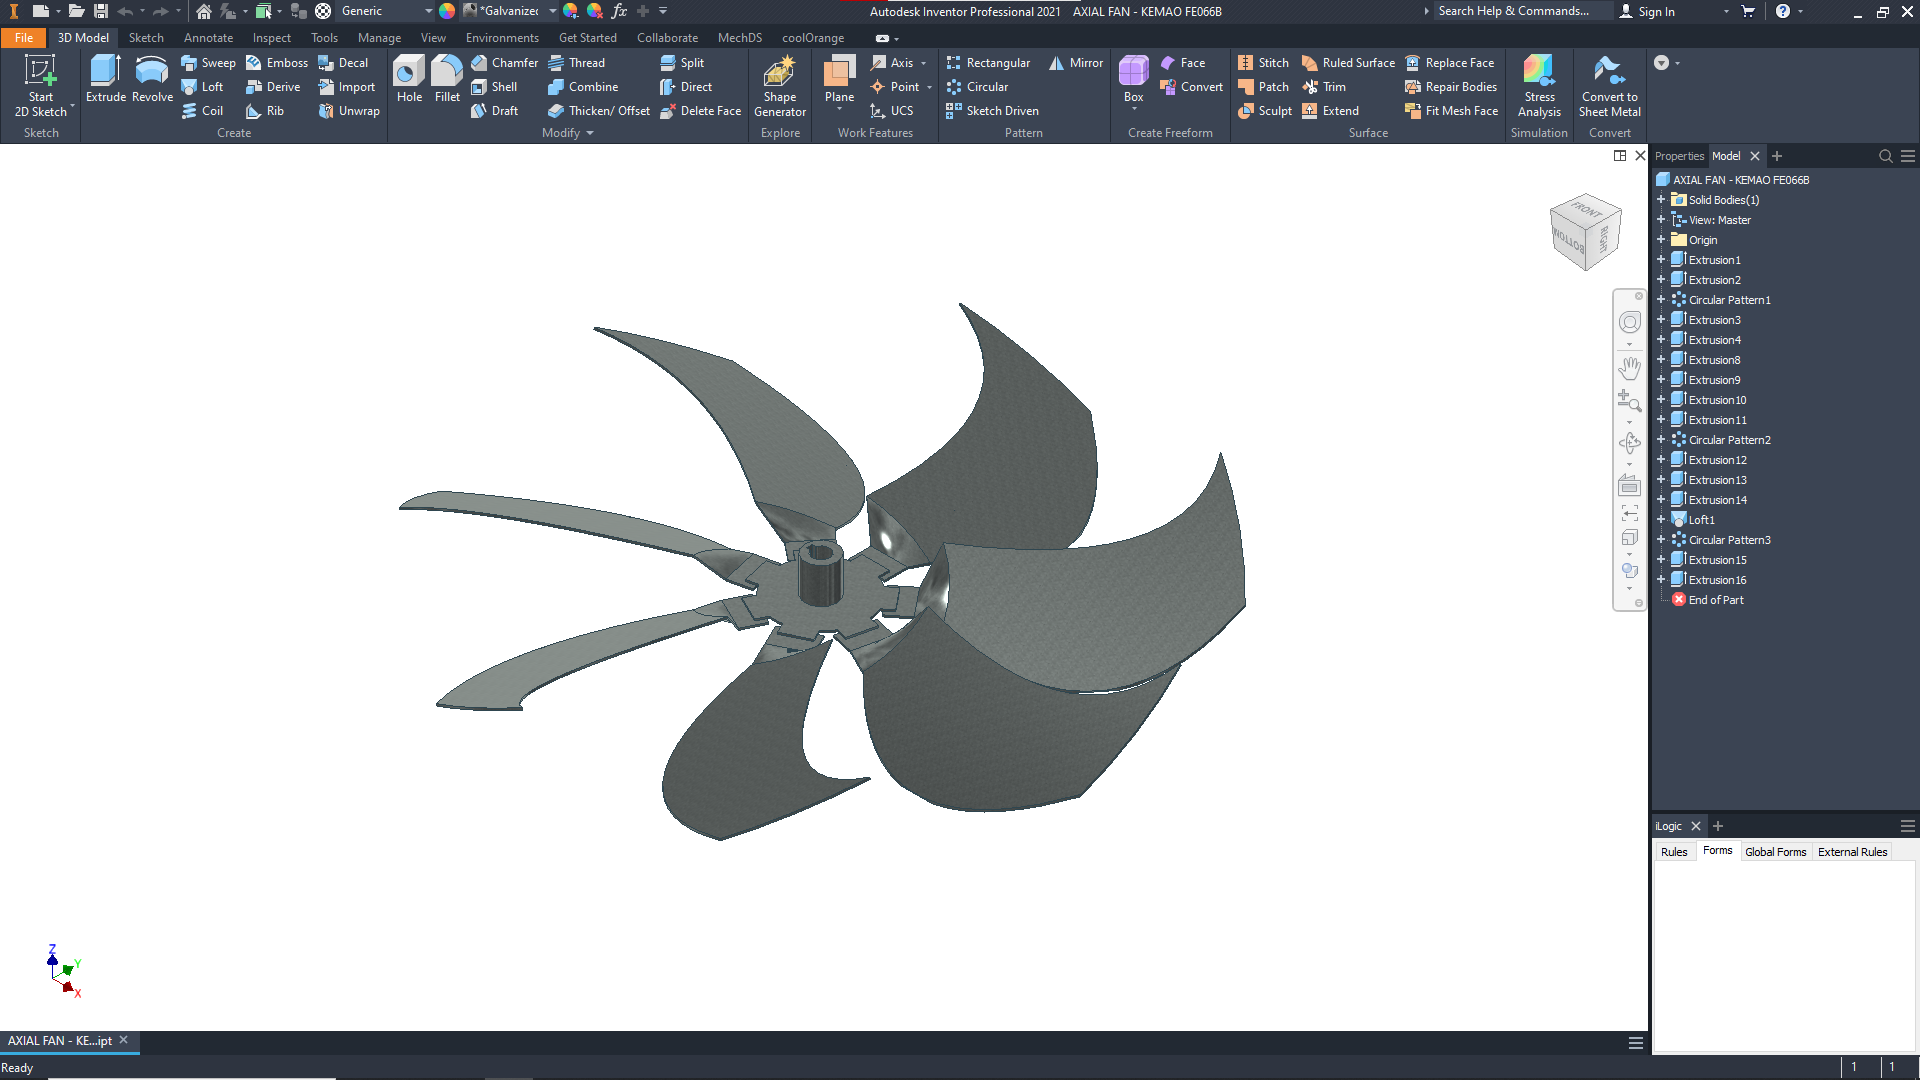Choose the Sweep tool
This screenshot has height=1080, width=1920.
click(208, 63)
